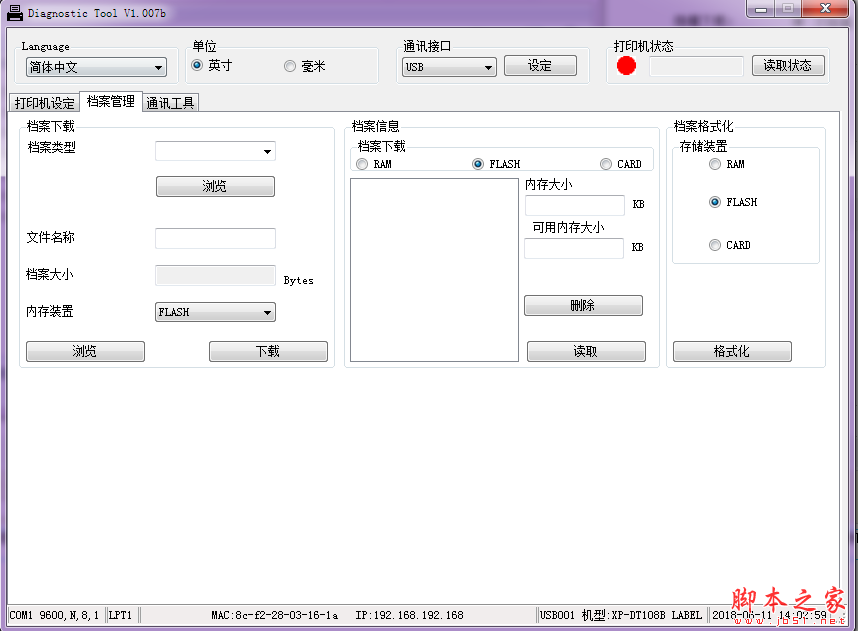Click the 格式化 button
This screenshot has width=858, height=632.
click(x=732, y=351)
